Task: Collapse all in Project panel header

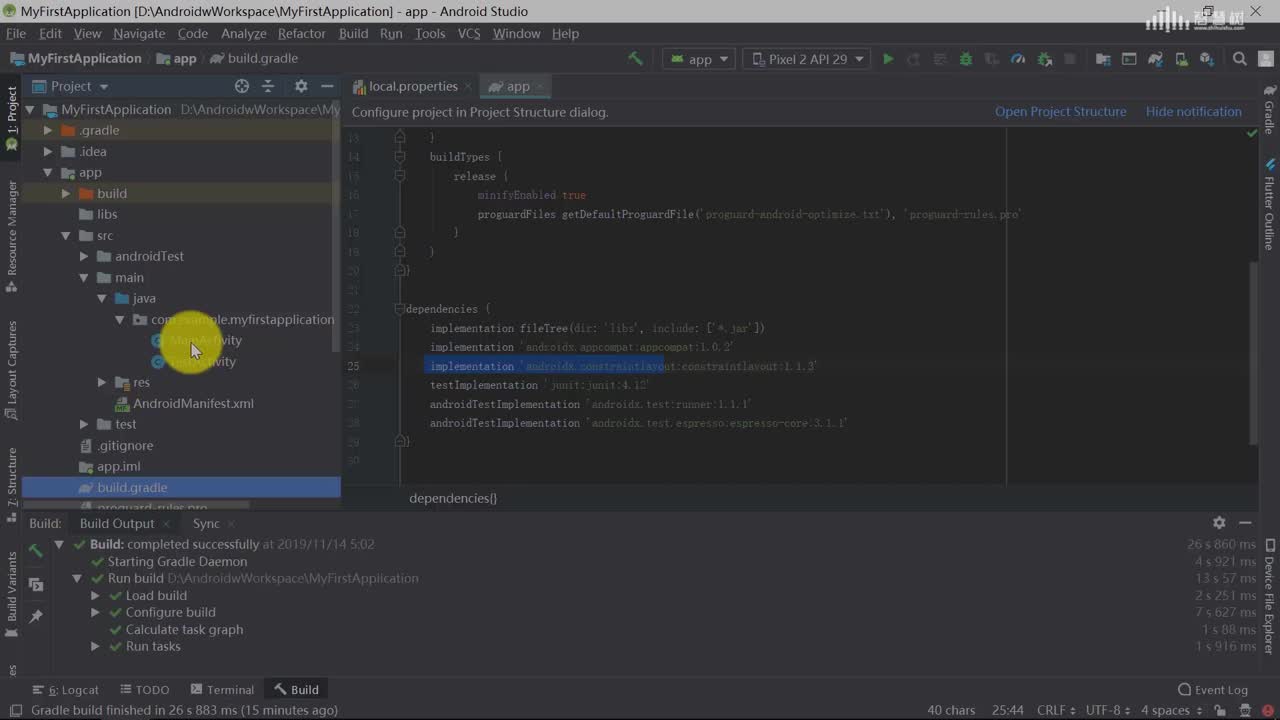Action: click(x=268, y=86)
